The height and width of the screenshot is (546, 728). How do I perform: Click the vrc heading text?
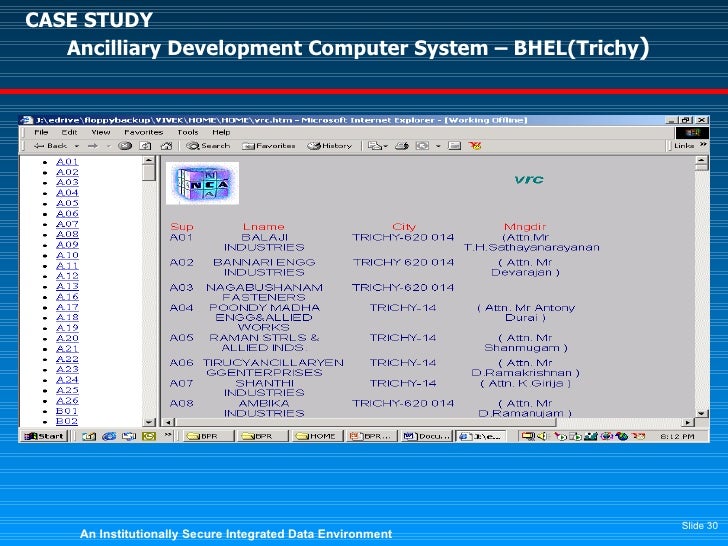tap(529, 180)
